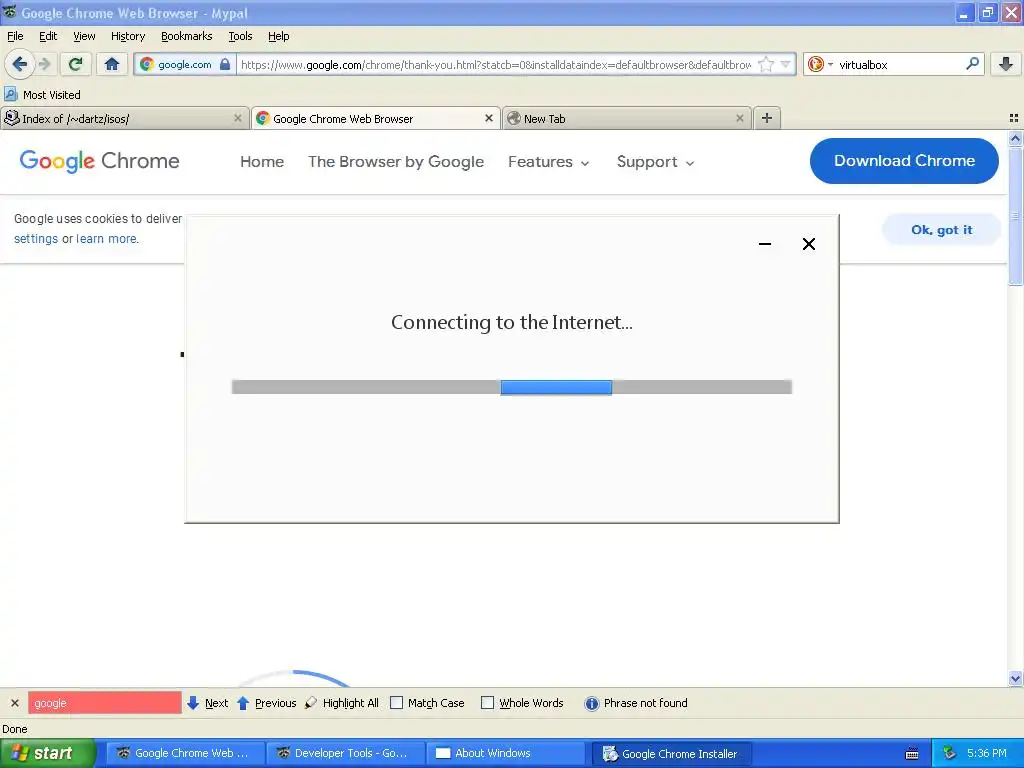Enable the Match Case checkbox
The width and height of the screenshot is (1024, 768).
click(396, 703)
